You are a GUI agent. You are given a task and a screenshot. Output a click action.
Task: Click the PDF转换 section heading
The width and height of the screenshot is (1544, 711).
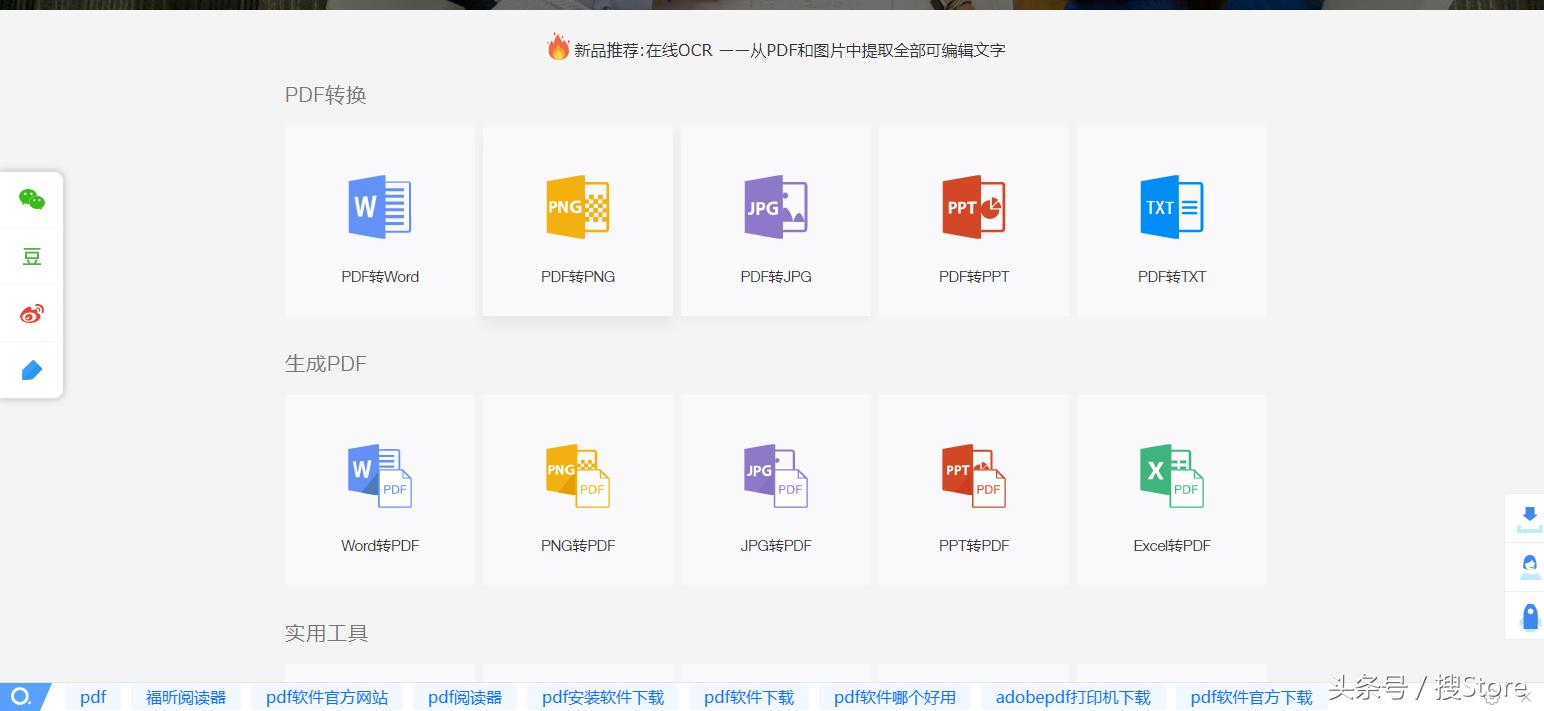click(326, 95)
